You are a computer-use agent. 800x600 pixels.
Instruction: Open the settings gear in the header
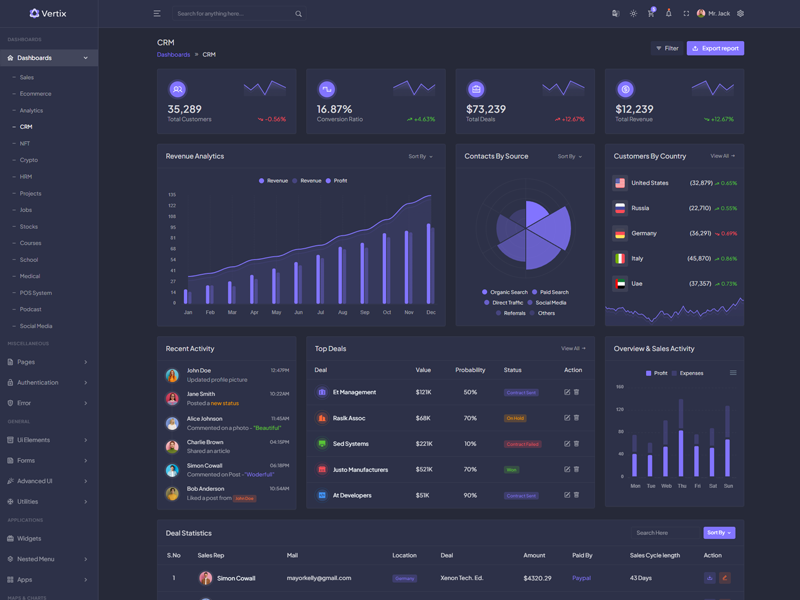coord(740,14)
